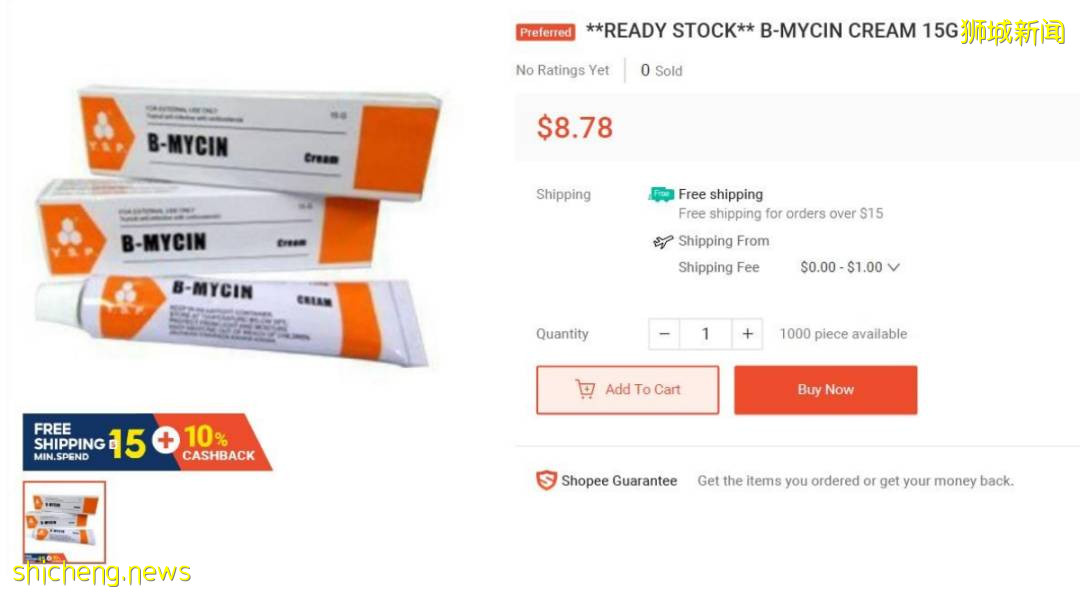Click the Preferred seller badge

click(x=545, y=32)
